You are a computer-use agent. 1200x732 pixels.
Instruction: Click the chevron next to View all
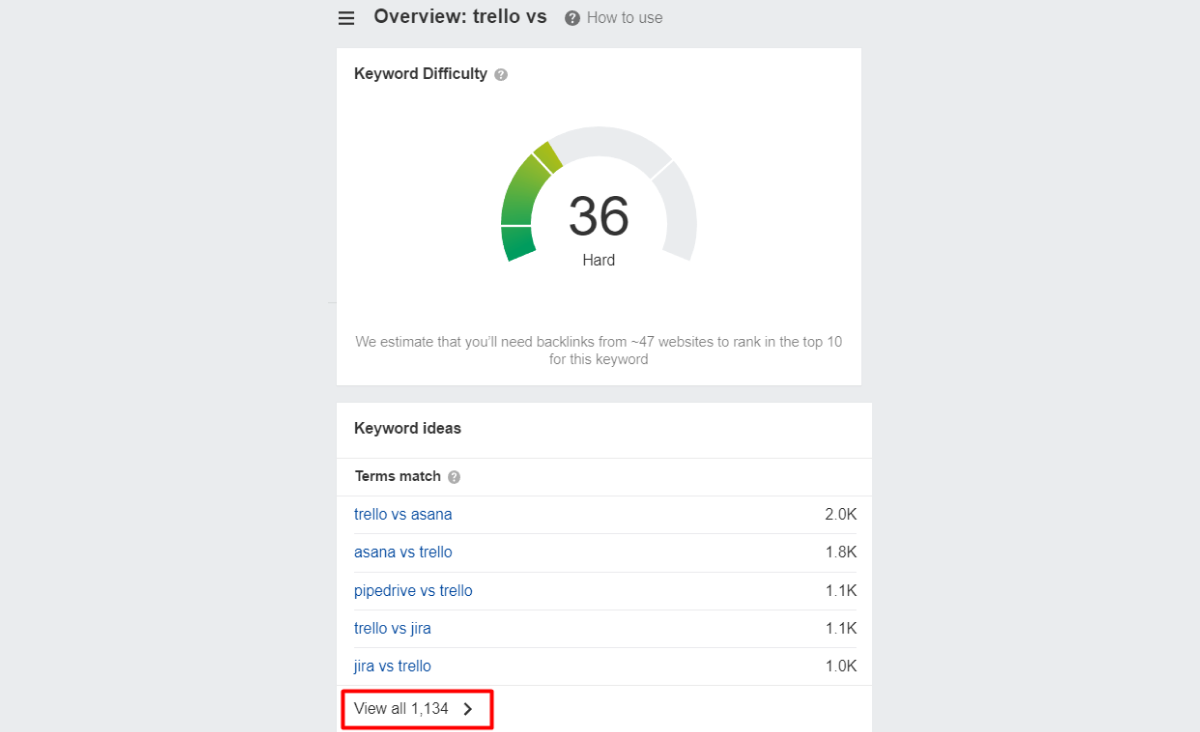click(468, 709)
